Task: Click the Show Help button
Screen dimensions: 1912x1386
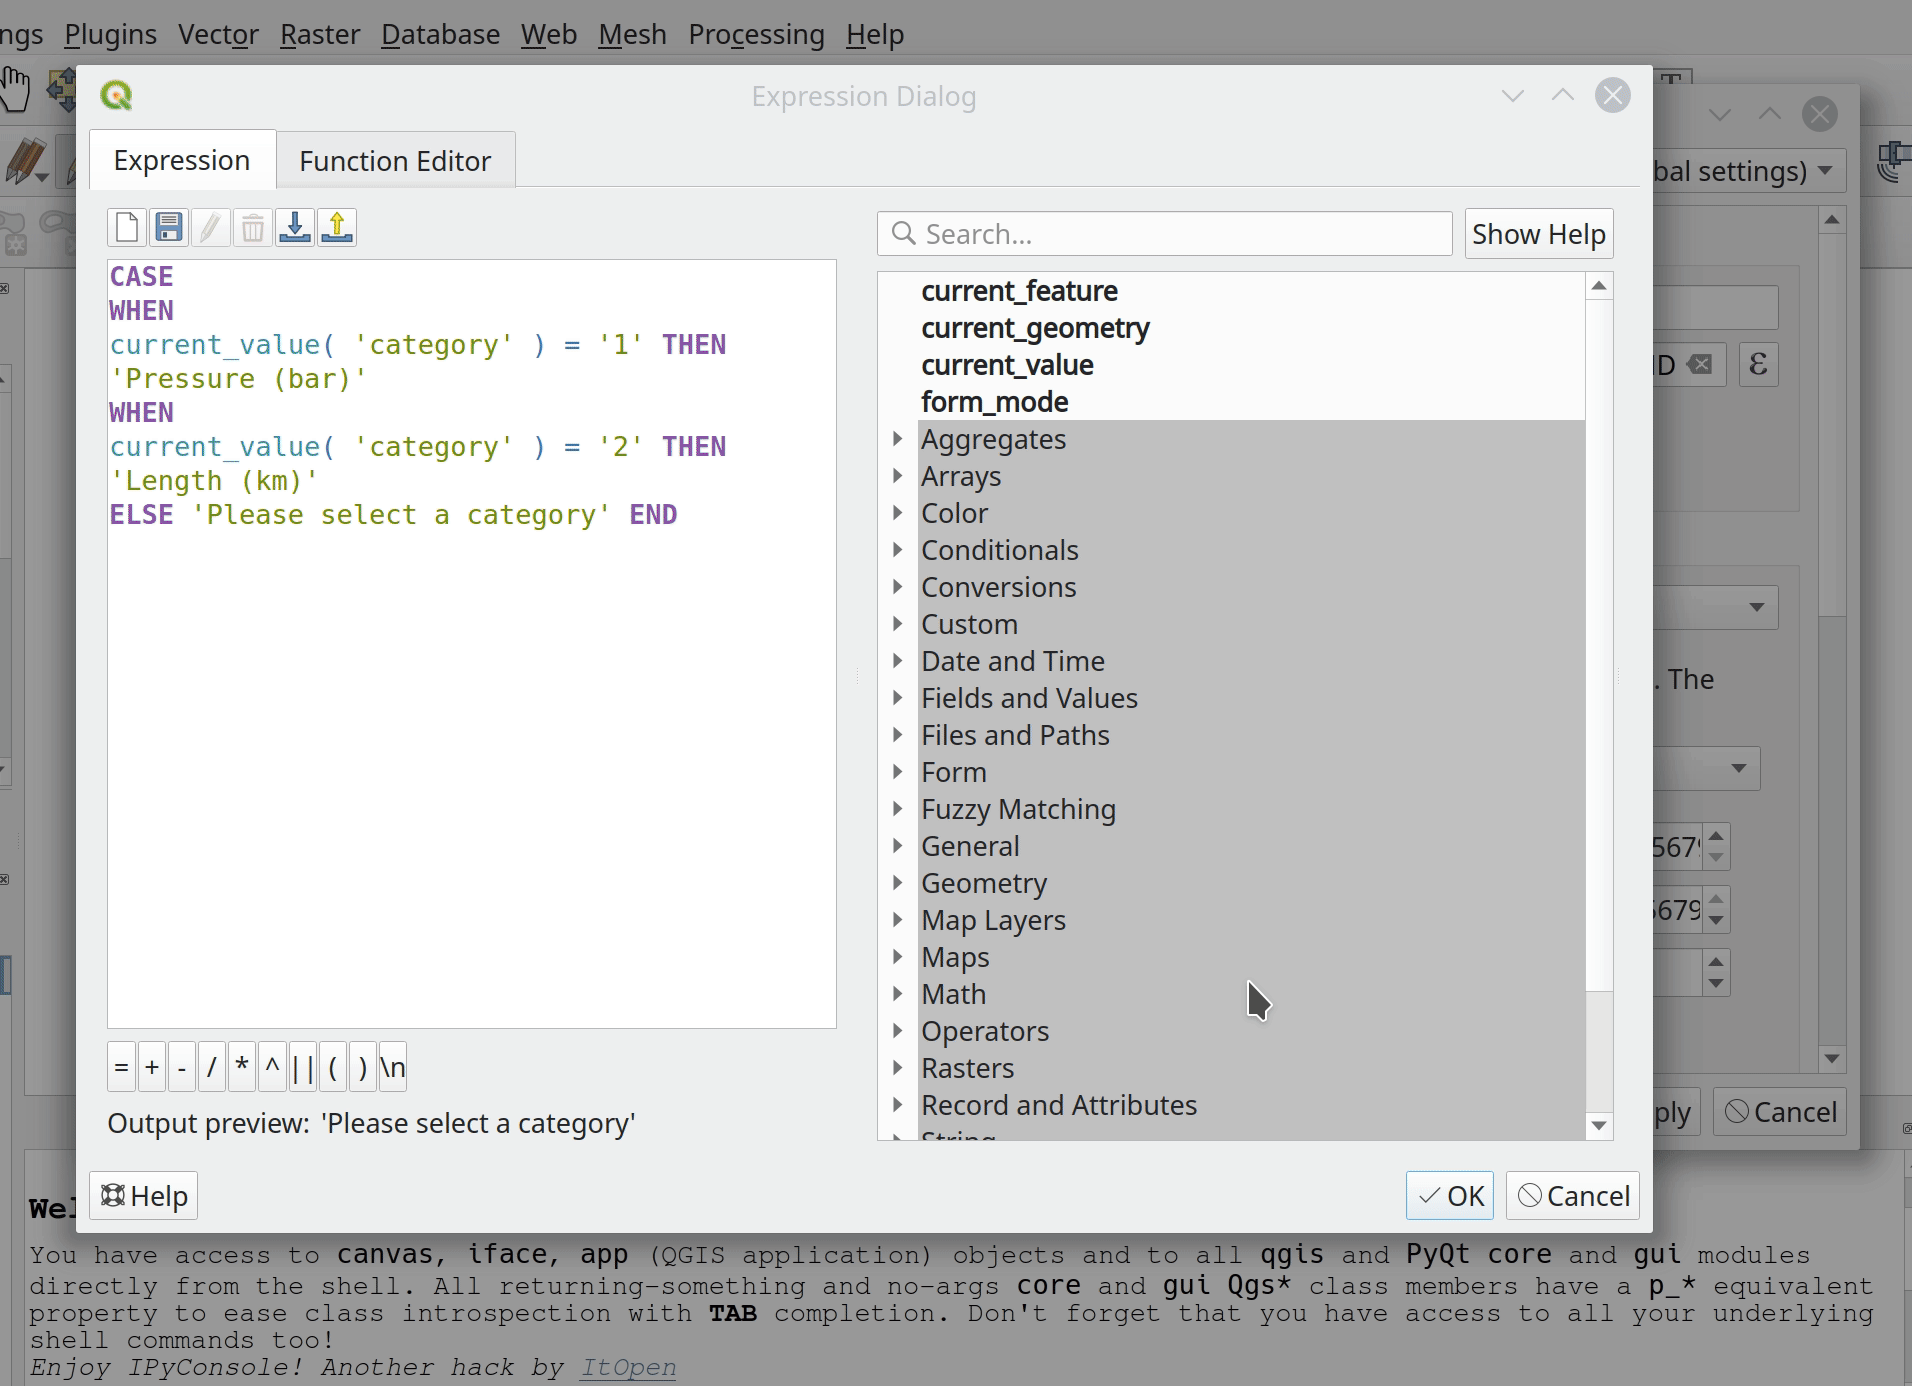Action: (1538, 234)
